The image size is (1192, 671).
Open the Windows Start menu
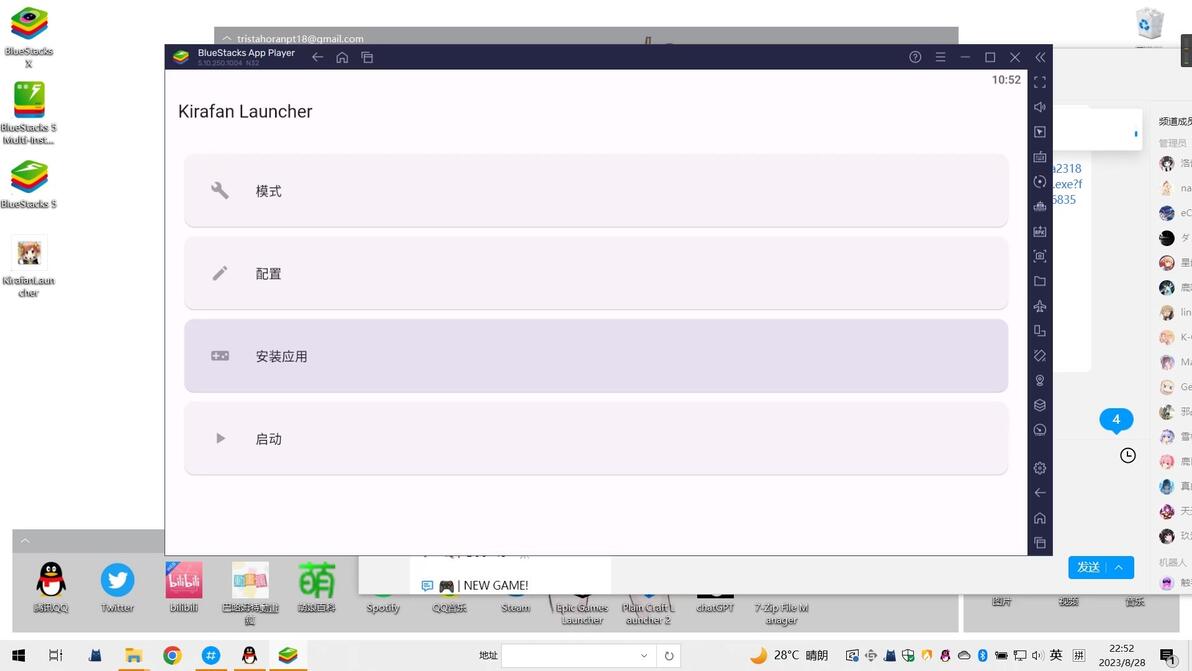19,655
